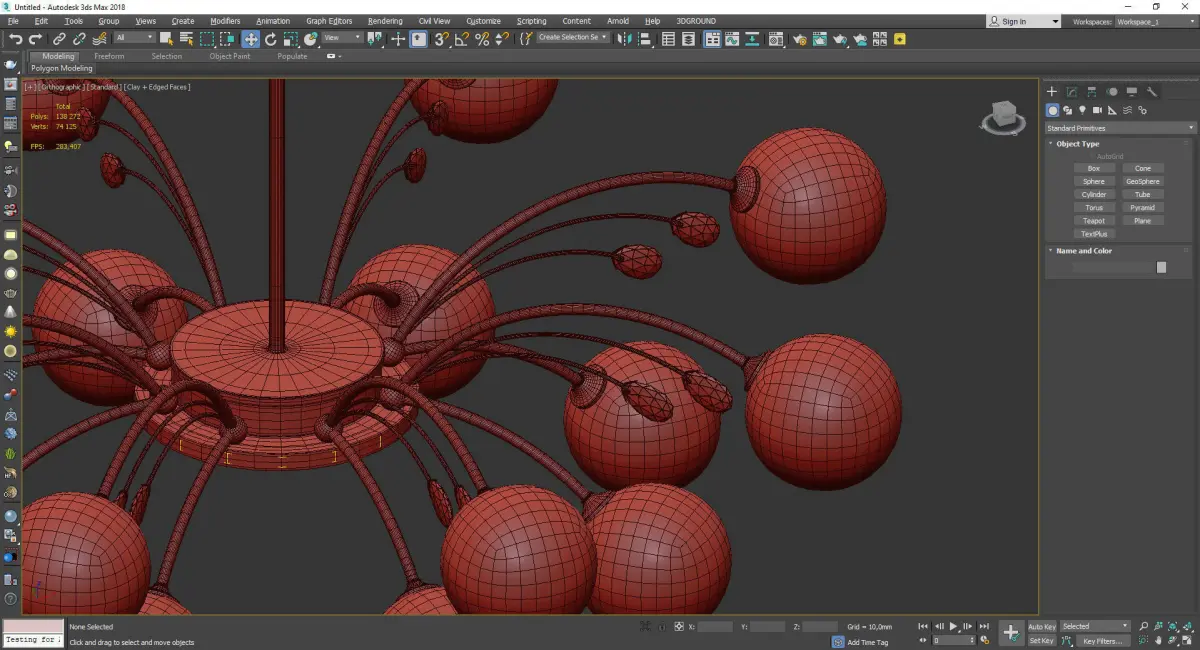Select the Move transform tool
This screenshot has width=1200, height=650.
click(x=250, y=39)
